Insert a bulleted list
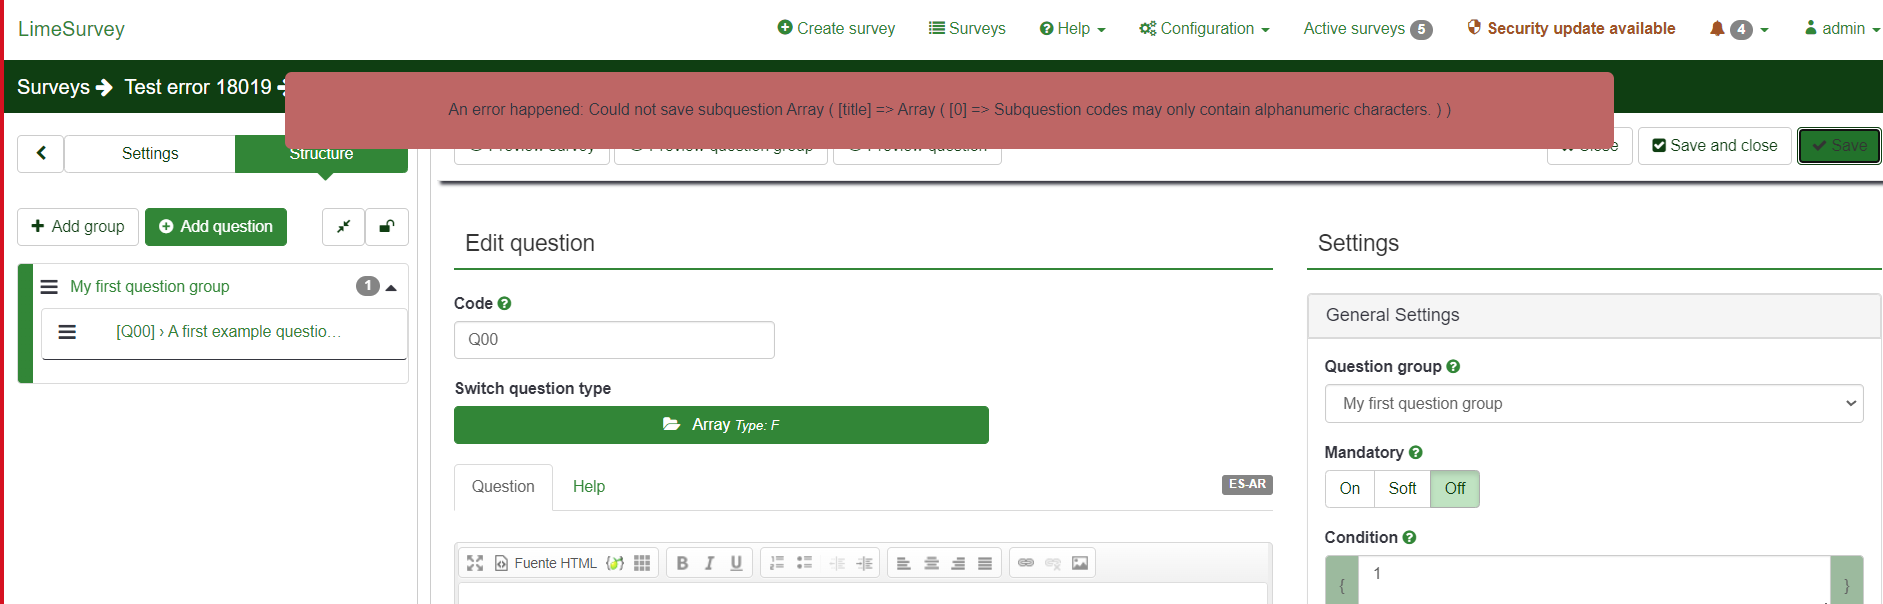 pos(804,563)
